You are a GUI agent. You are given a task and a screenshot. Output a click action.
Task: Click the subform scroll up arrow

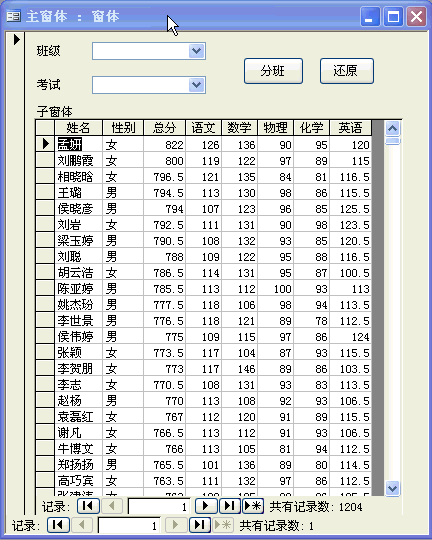pos(392,128)
